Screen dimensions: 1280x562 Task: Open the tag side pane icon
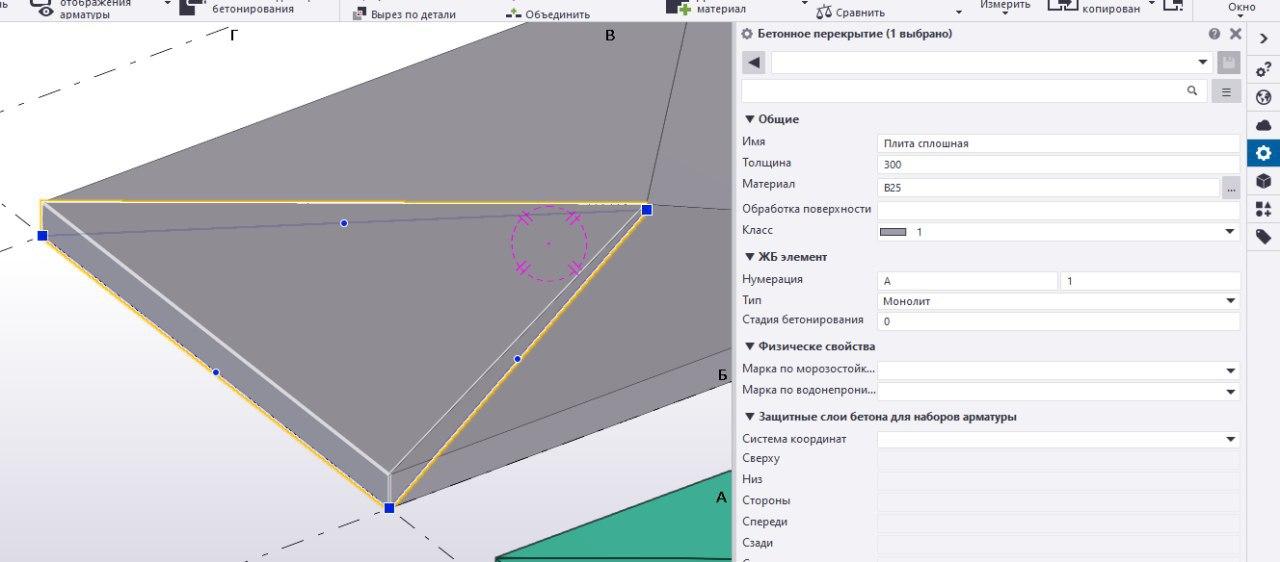click(x=1264, y=237)
